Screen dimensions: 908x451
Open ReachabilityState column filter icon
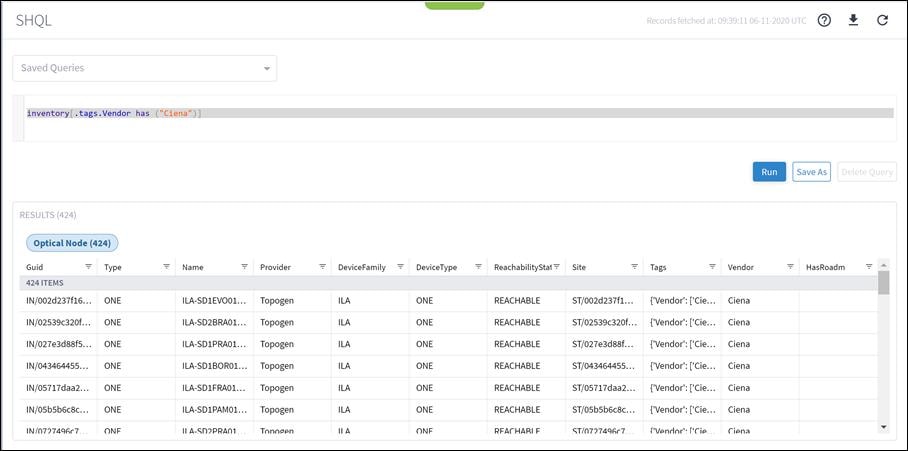click(556, 267)
